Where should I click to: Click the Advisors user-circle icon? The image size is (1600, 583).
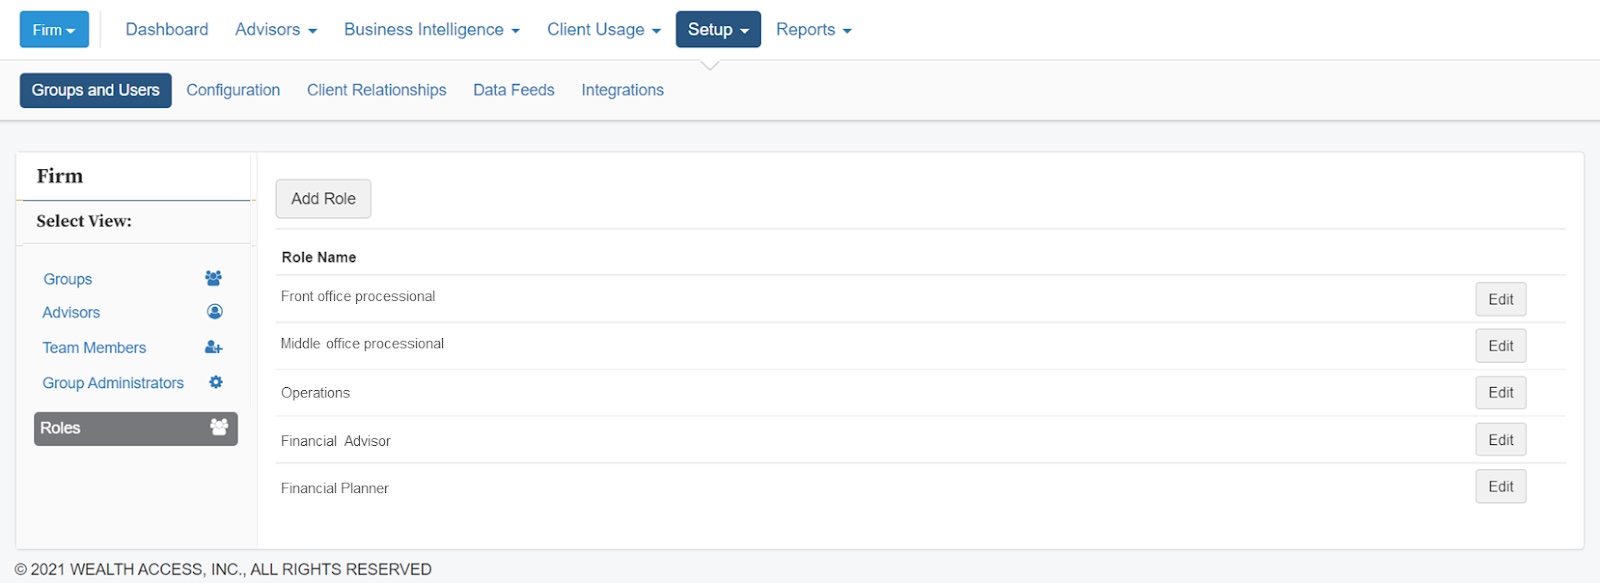pos(214,312)
